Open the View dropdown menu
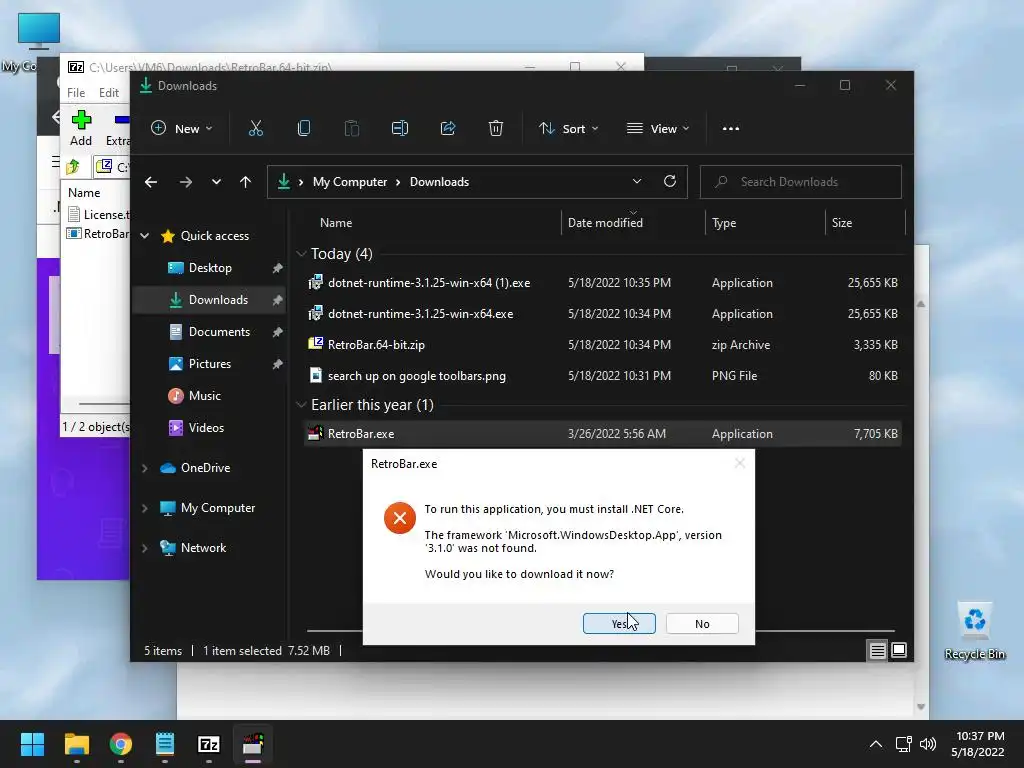The width and height of the screenshot is (1024, 768). pos(658,129)
